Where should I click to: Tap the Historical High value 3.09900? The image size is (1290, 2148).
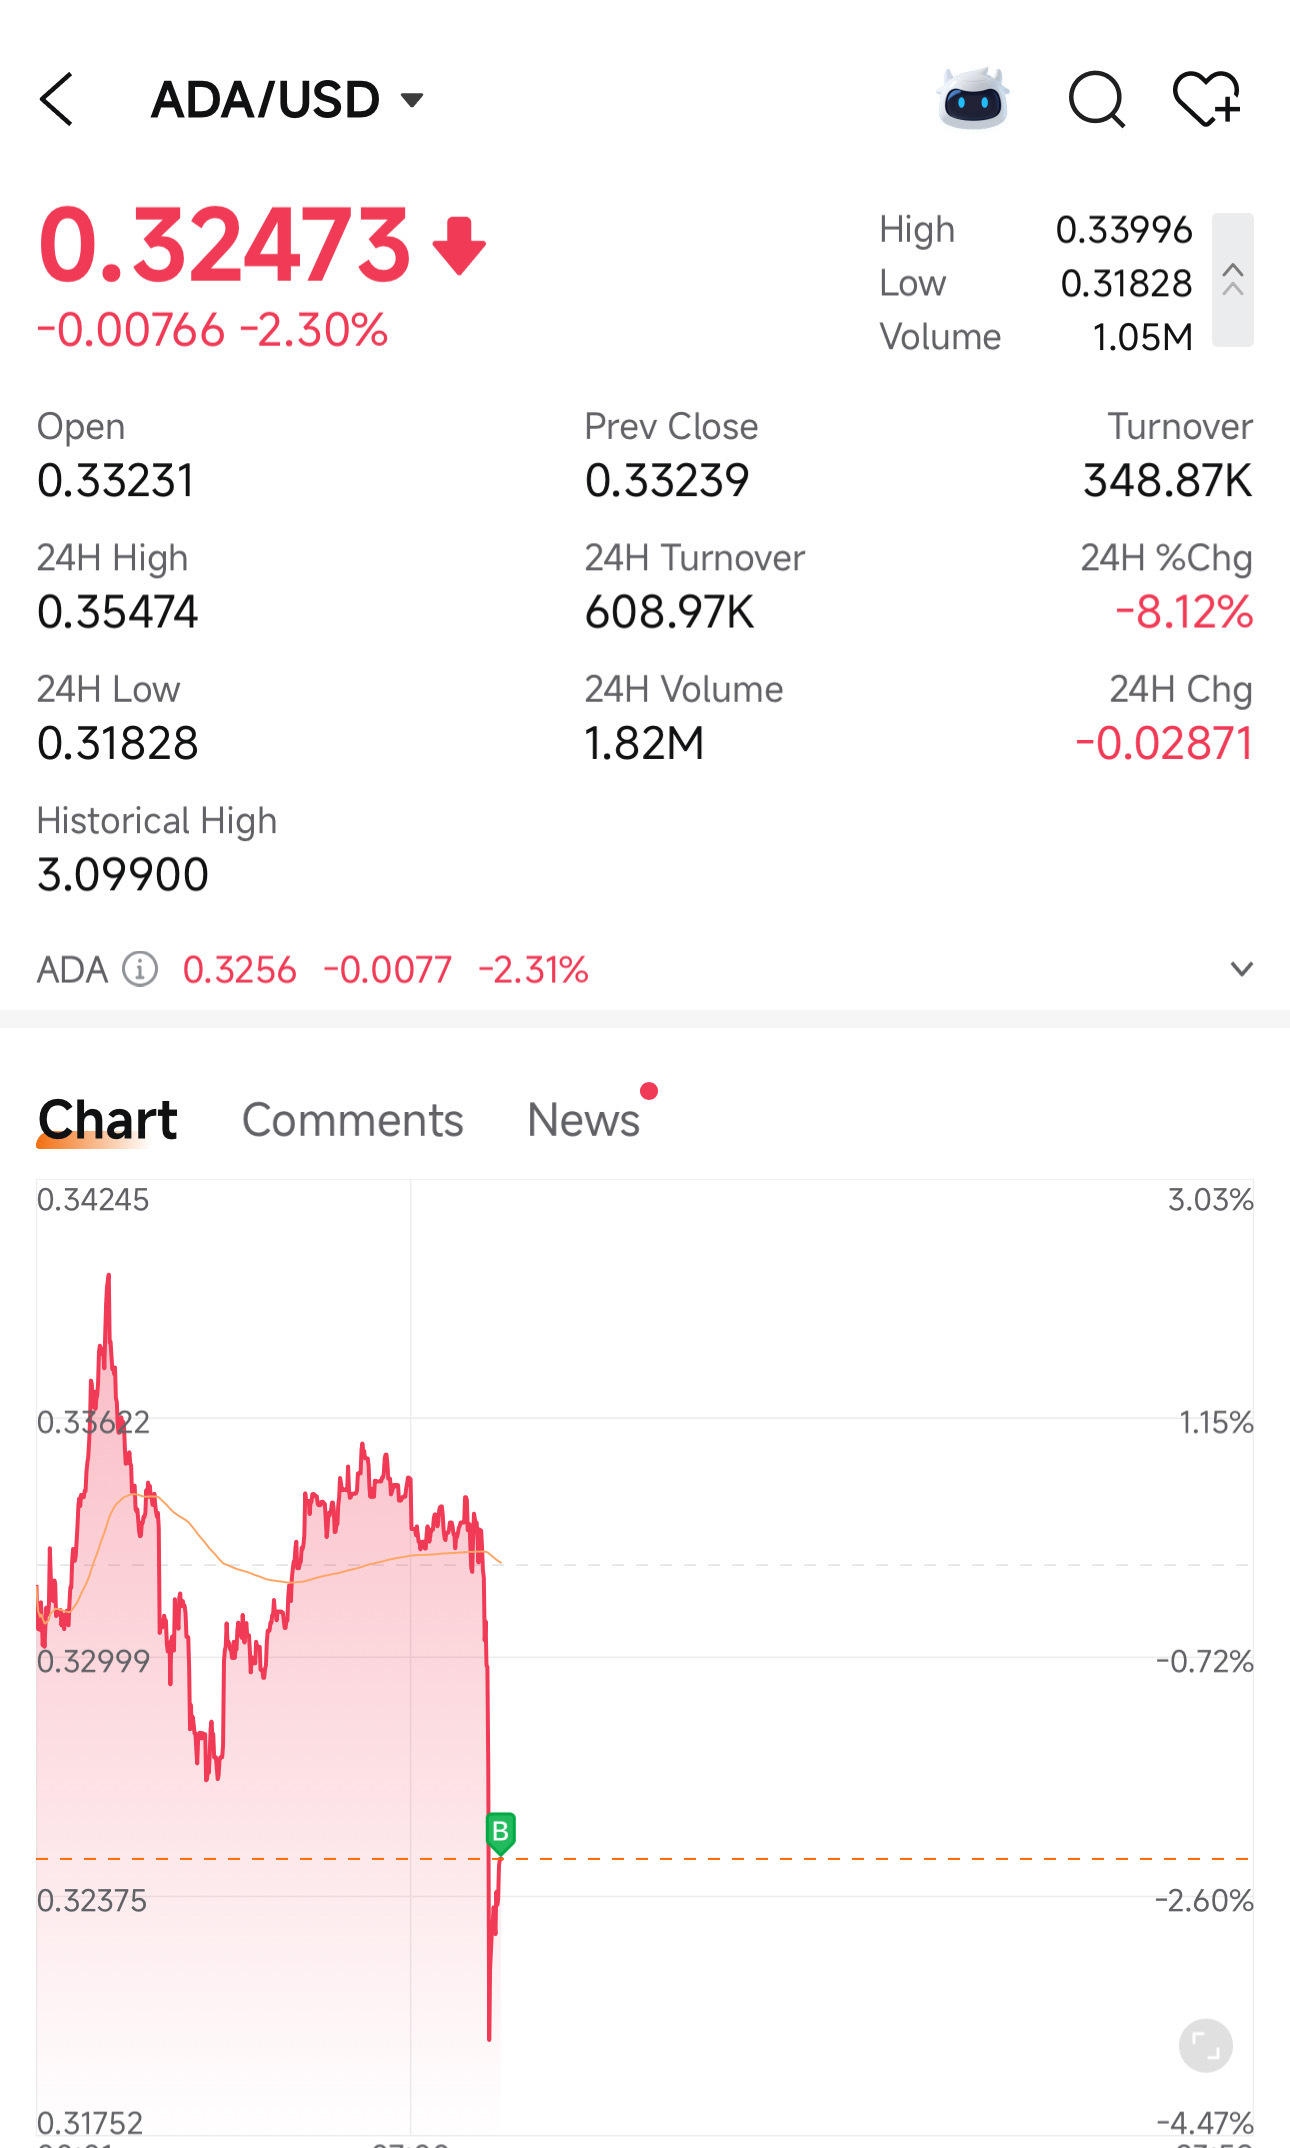(x=123, y=875)
